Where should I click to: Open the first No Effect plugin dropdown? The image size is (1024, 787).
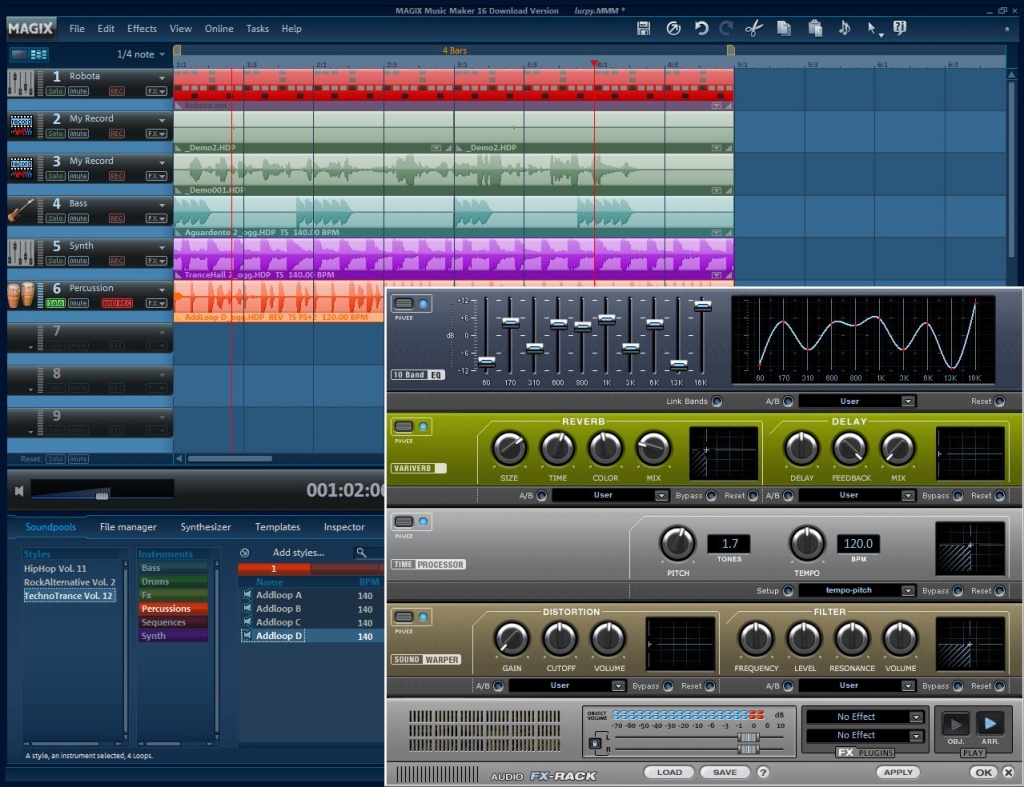click(864, 716)
